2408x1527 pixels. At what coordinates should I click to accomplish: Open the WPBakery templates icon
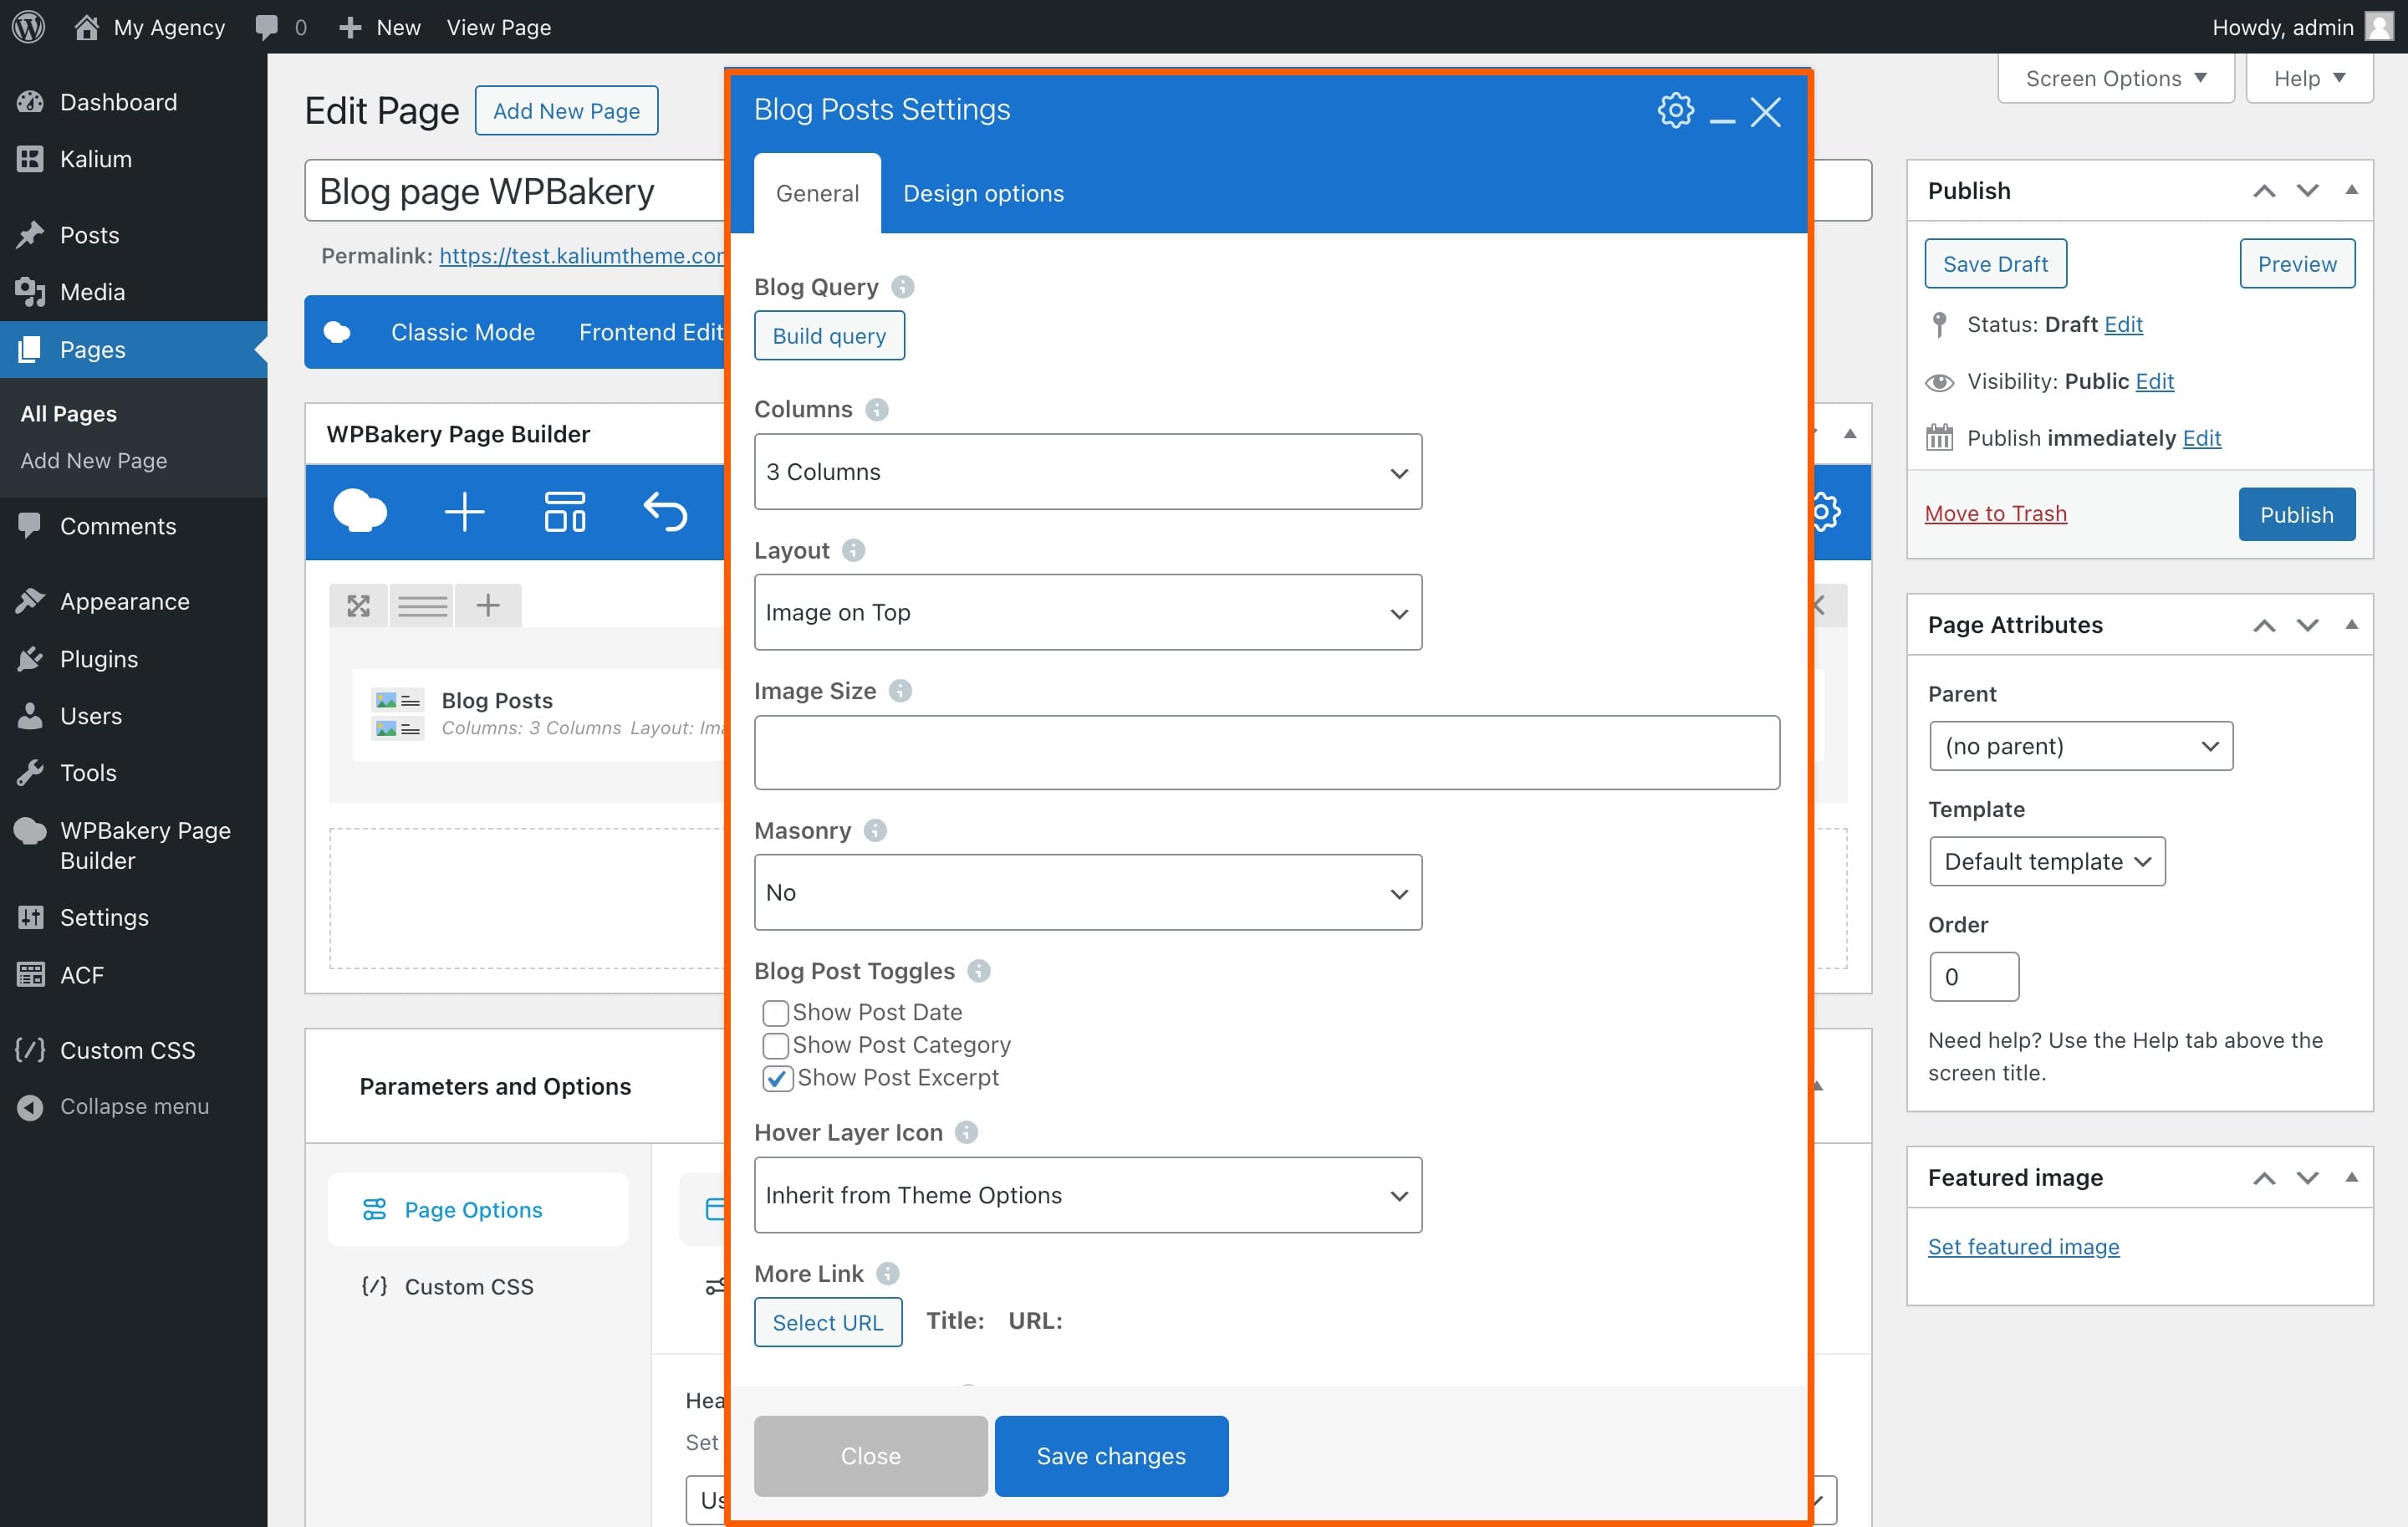coord(564,511)
